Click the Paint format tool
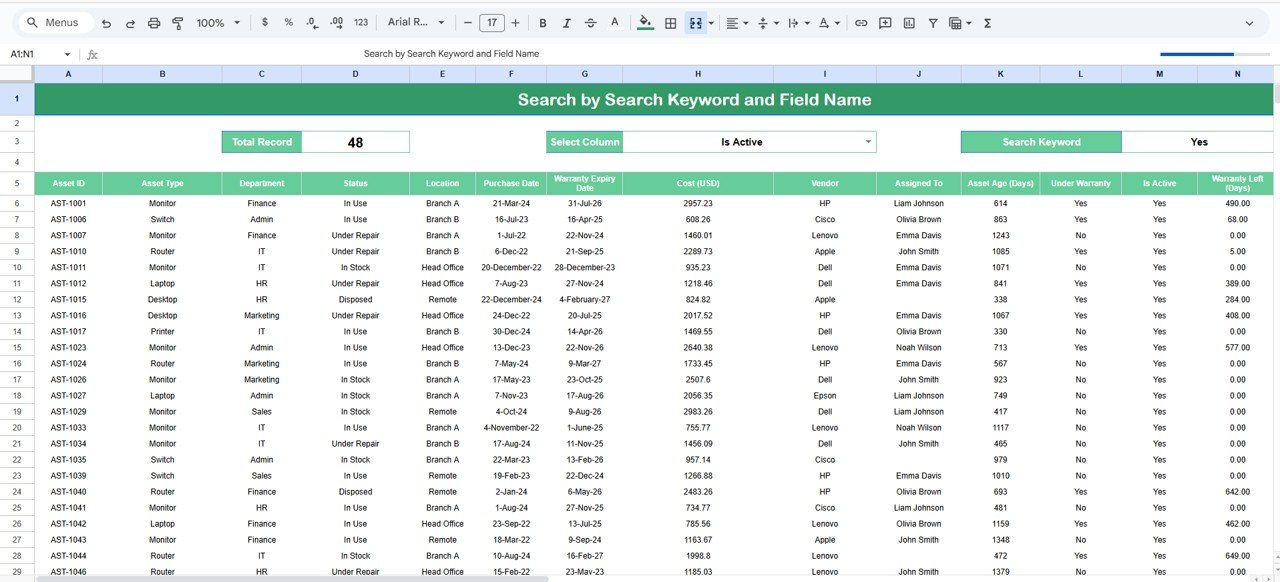 point(177,22)
